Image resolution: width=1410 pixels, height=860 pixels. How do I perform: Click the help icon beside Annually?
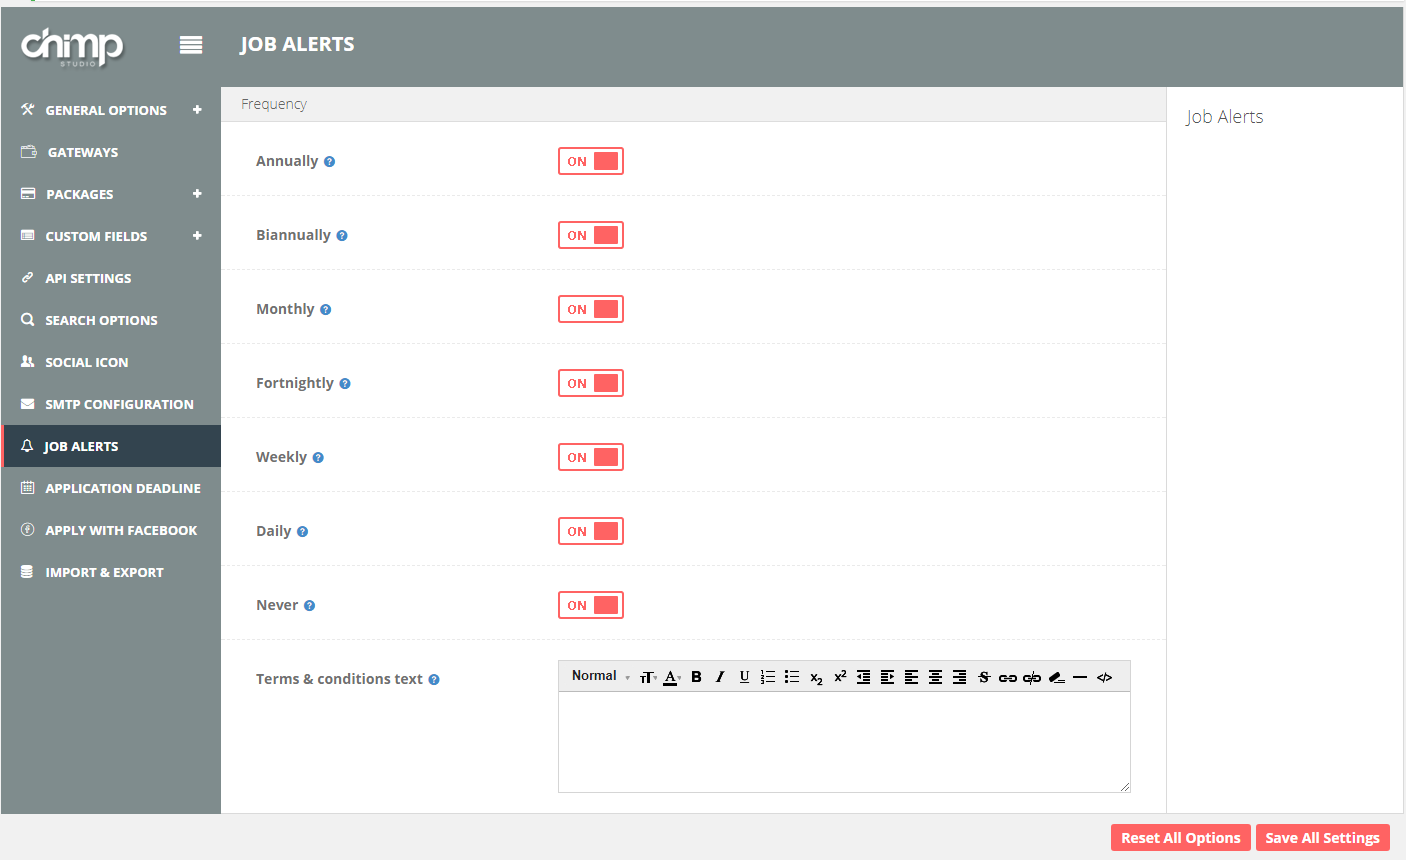(x=330, y=162)
